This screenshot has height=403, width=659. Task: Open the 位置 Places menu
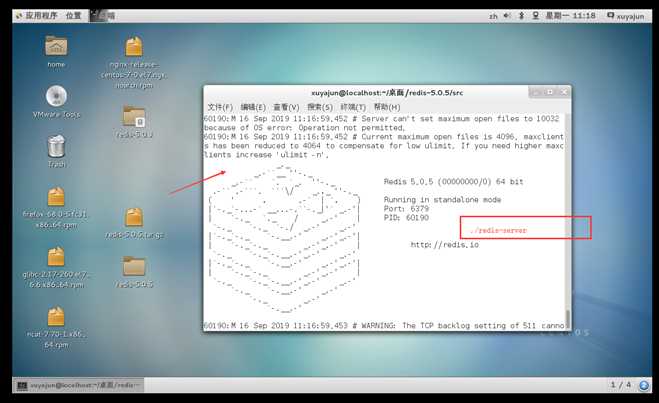(73, 16)
